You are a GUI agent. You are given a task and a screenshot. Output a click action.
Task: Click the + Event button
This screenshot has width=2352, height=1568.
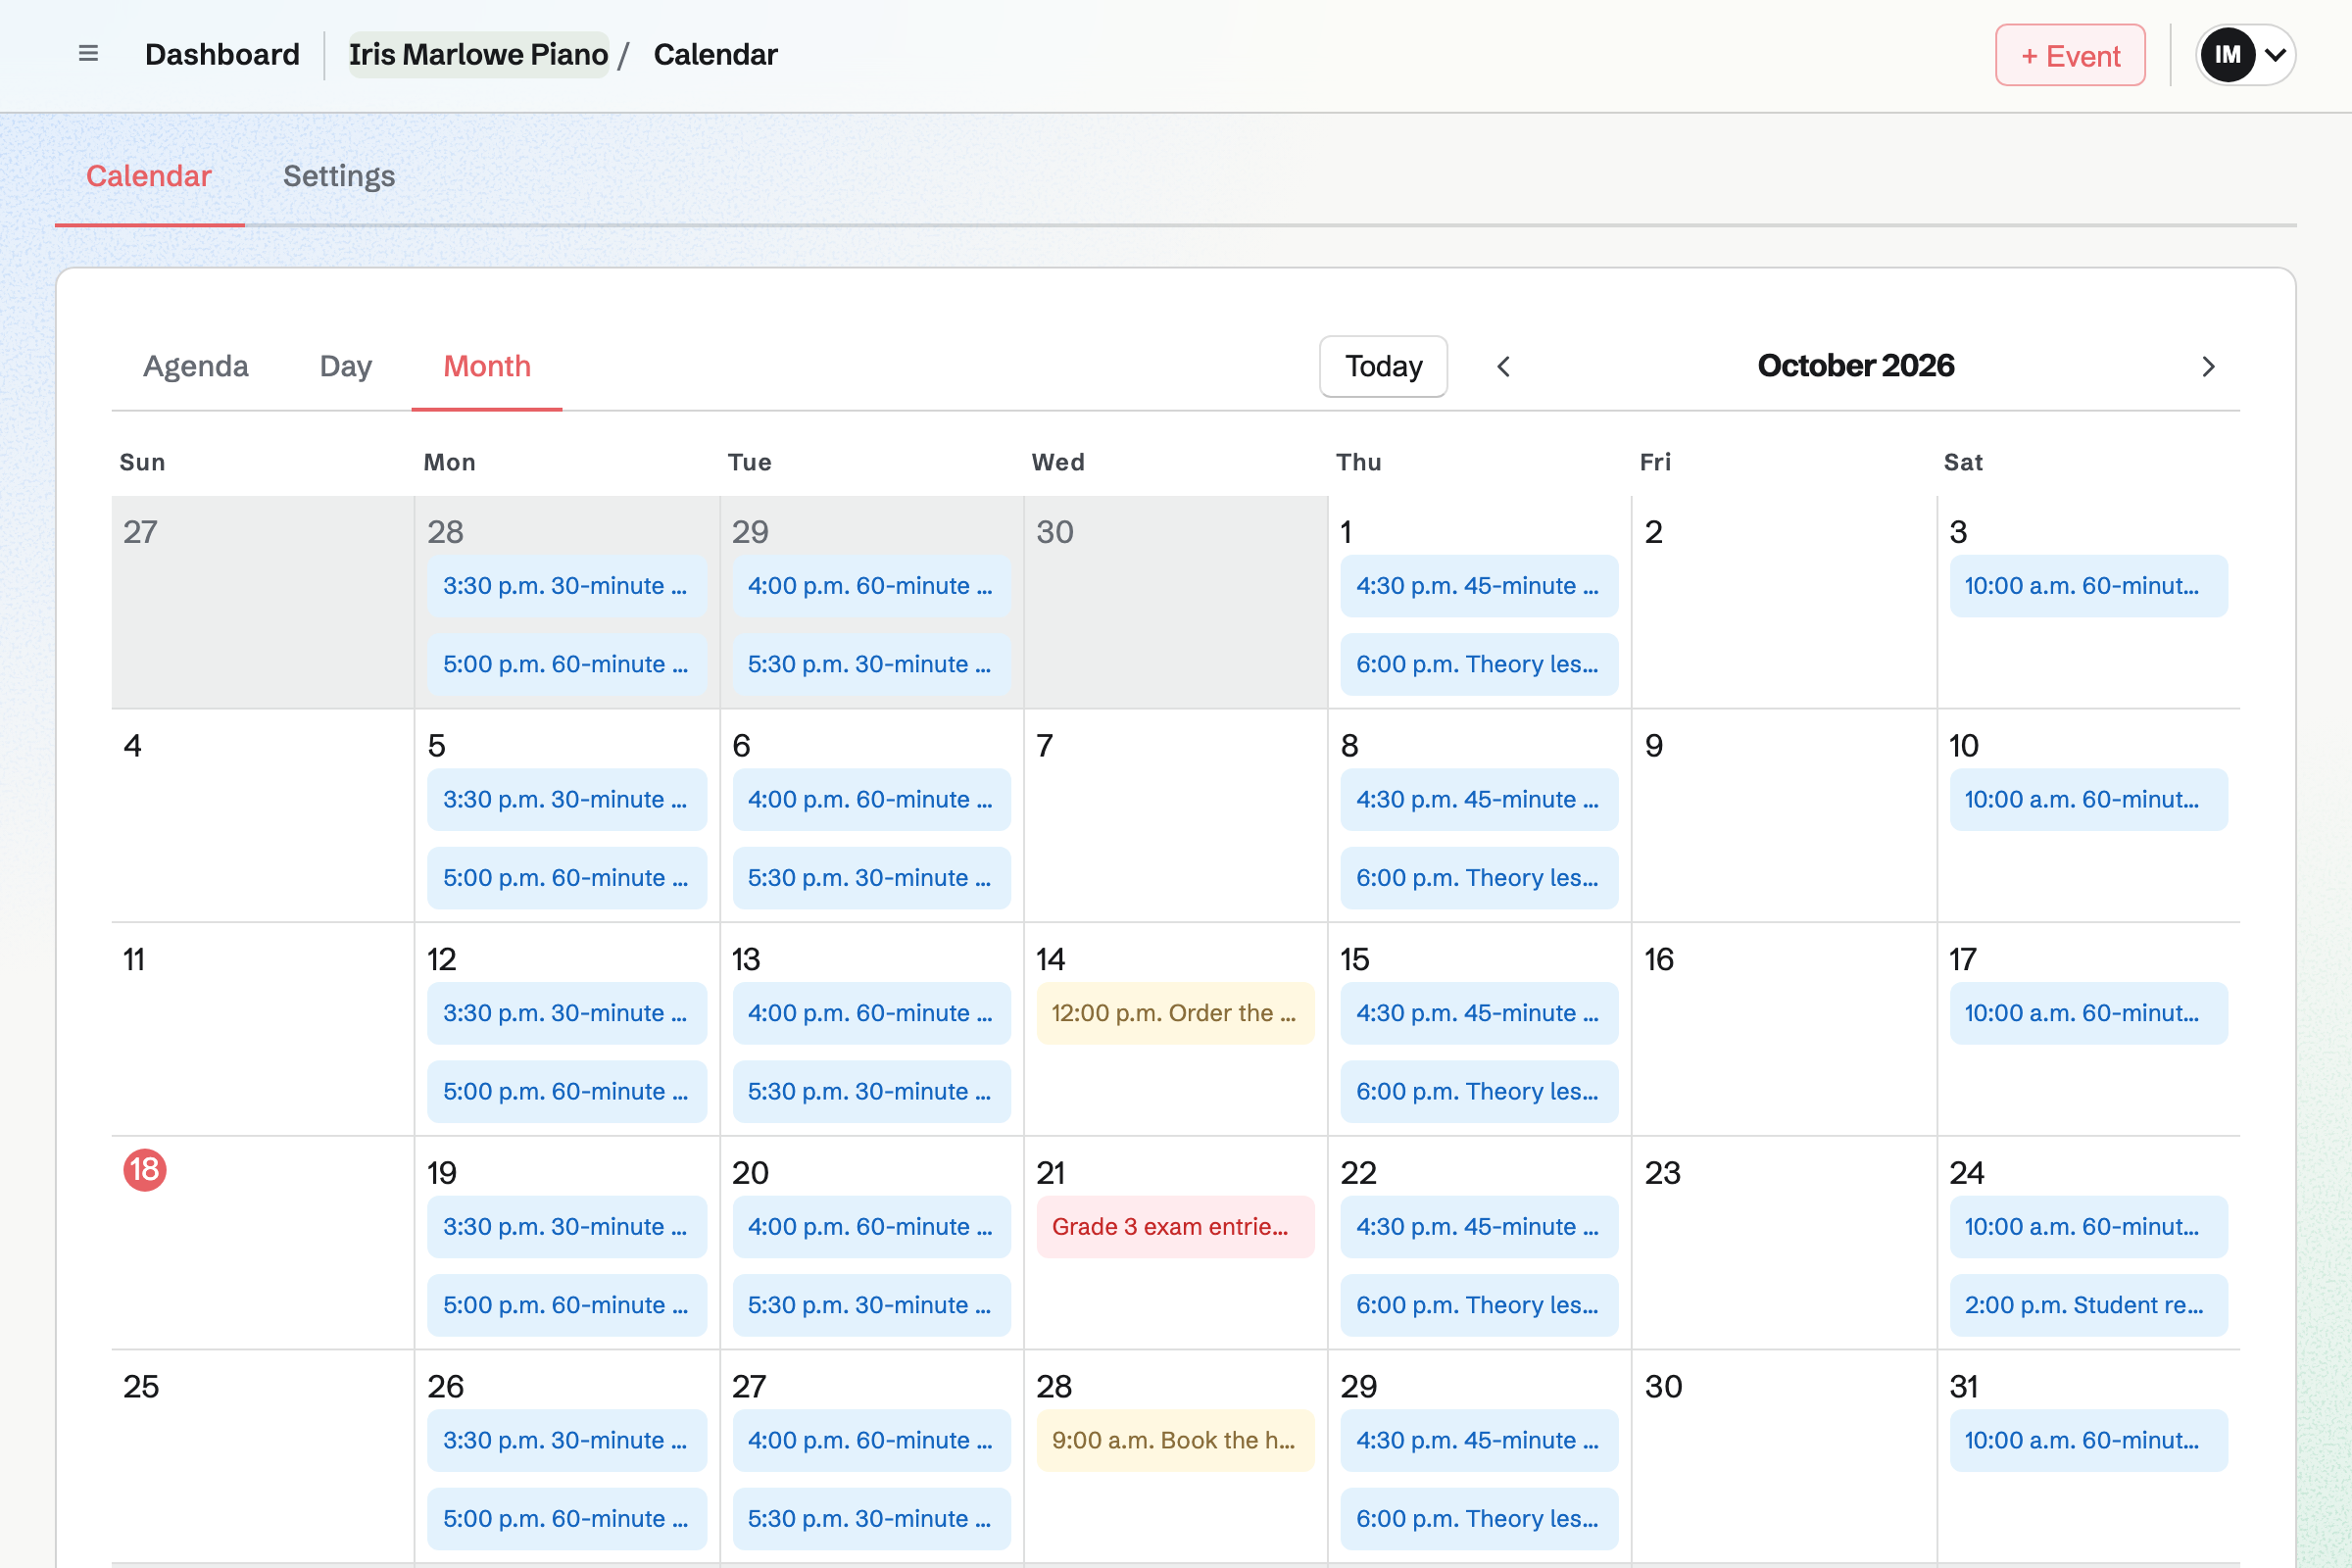2070,55
